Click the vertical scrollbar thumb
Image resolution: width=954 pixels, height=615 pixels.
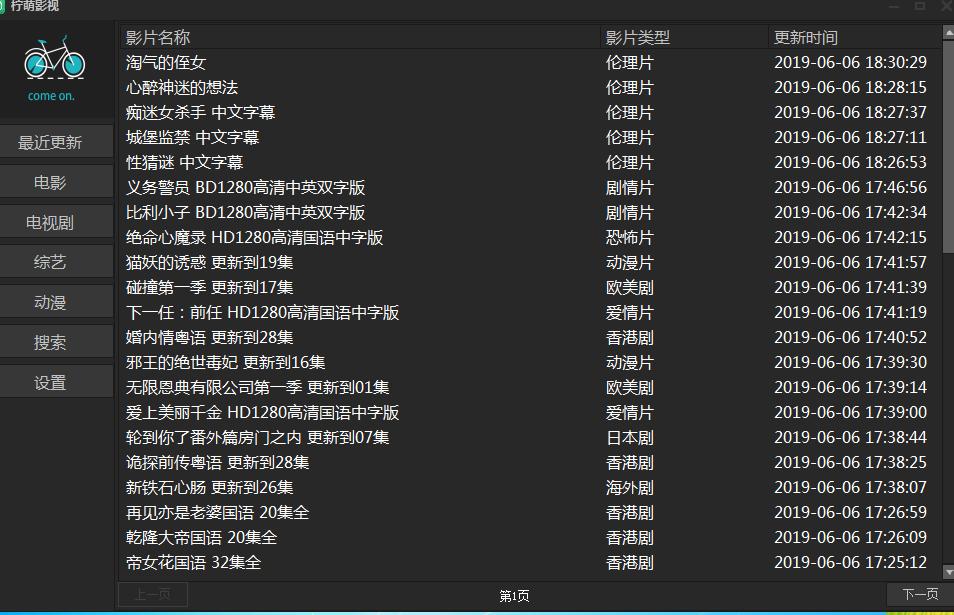[x=948, y=146]
